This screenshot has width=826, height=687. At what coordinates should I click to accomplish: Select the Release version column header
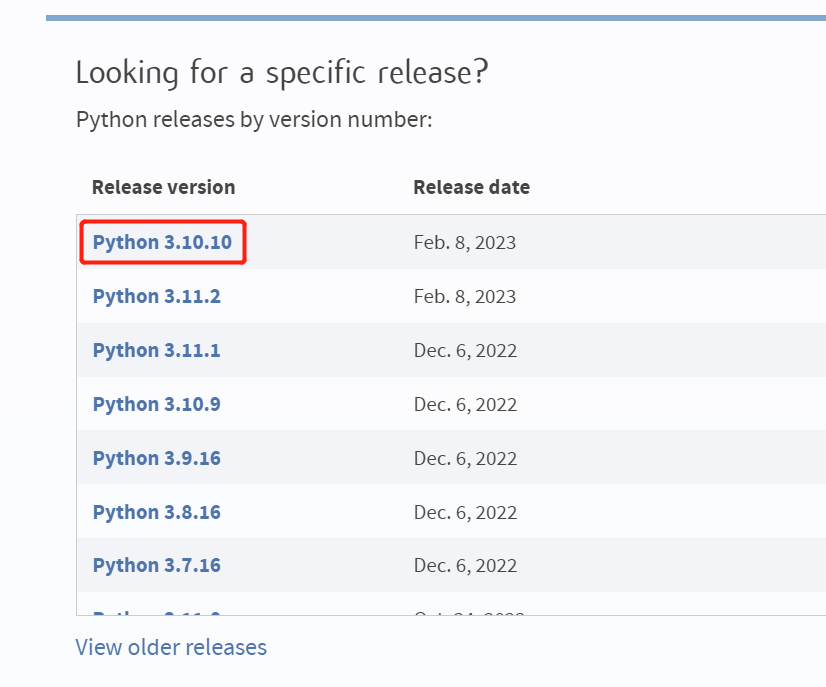click(163, 187)
